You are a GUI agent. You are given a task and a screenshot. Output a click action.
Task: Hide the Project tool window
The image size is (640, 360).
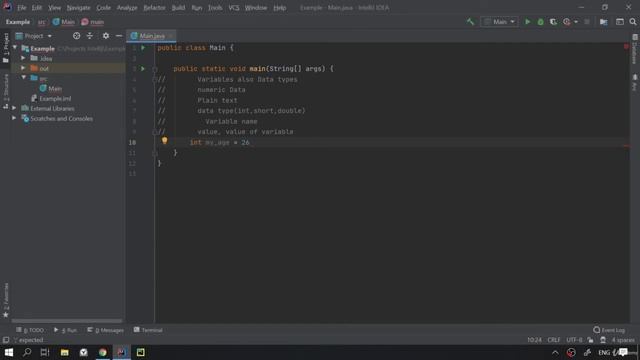119,36
